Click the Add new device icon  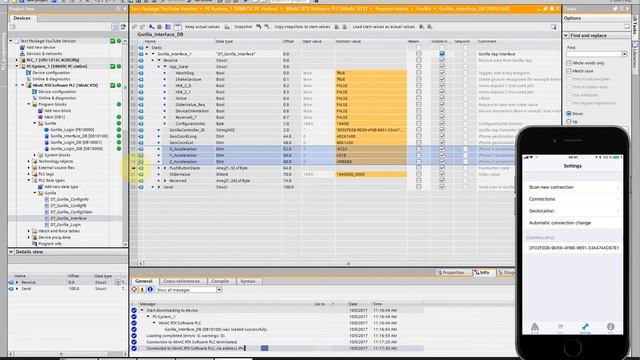point(22,47)
